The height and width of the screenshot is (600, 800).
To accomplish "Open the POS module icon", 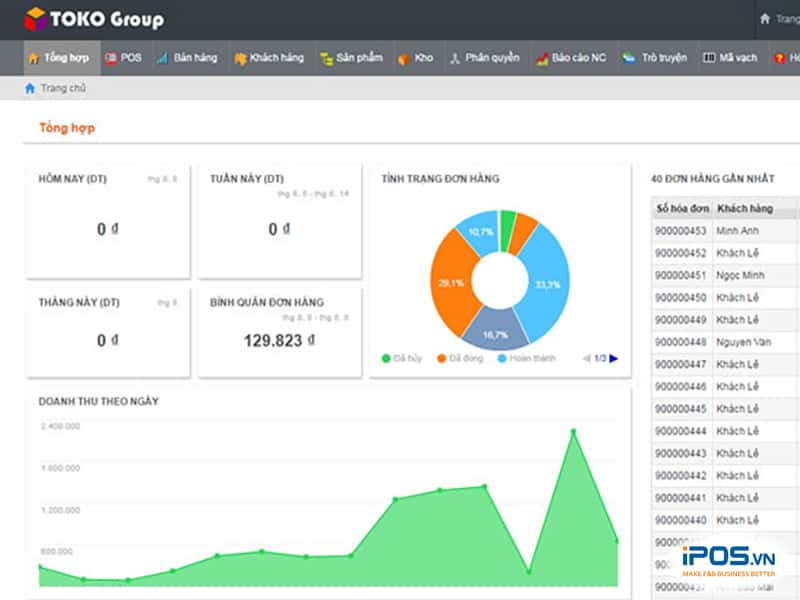I will (x=111, y=58).
